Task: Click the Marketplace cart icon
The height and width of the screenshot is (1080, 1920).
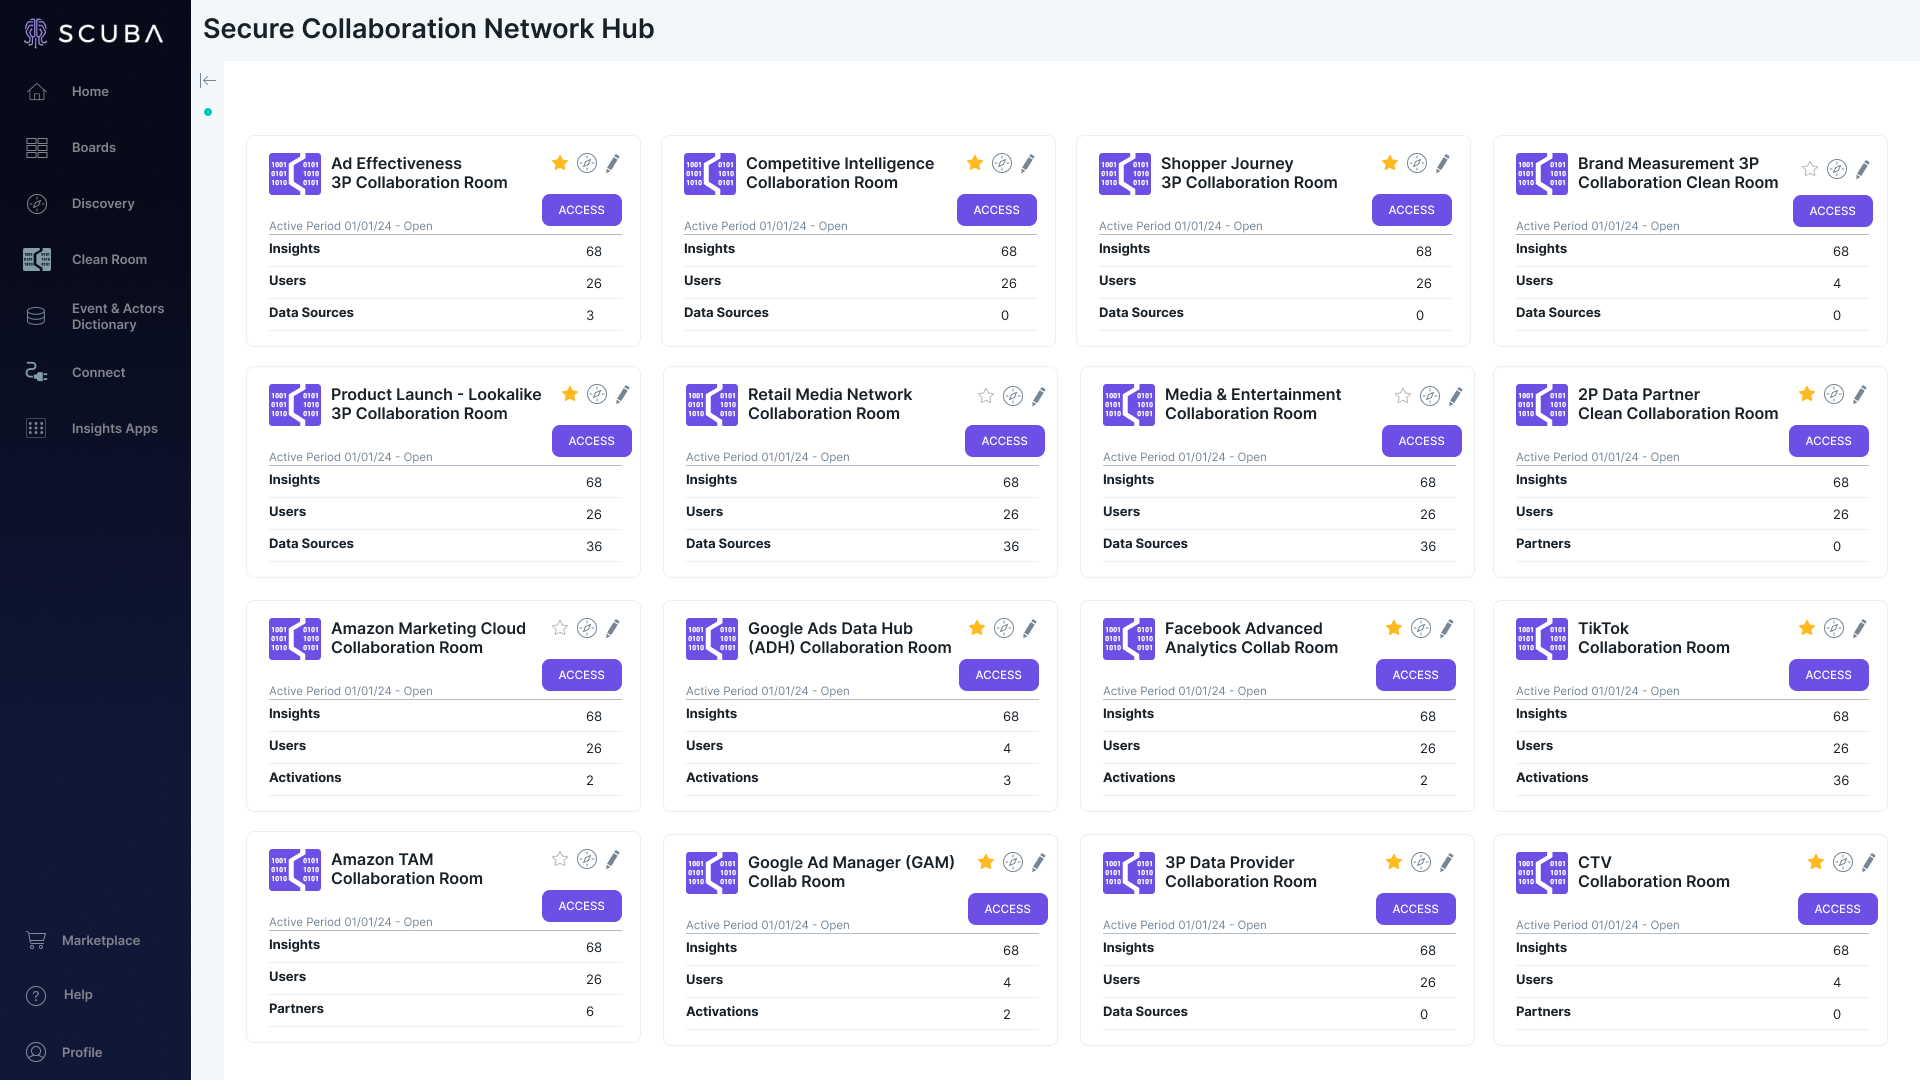Action: [36, 940]
